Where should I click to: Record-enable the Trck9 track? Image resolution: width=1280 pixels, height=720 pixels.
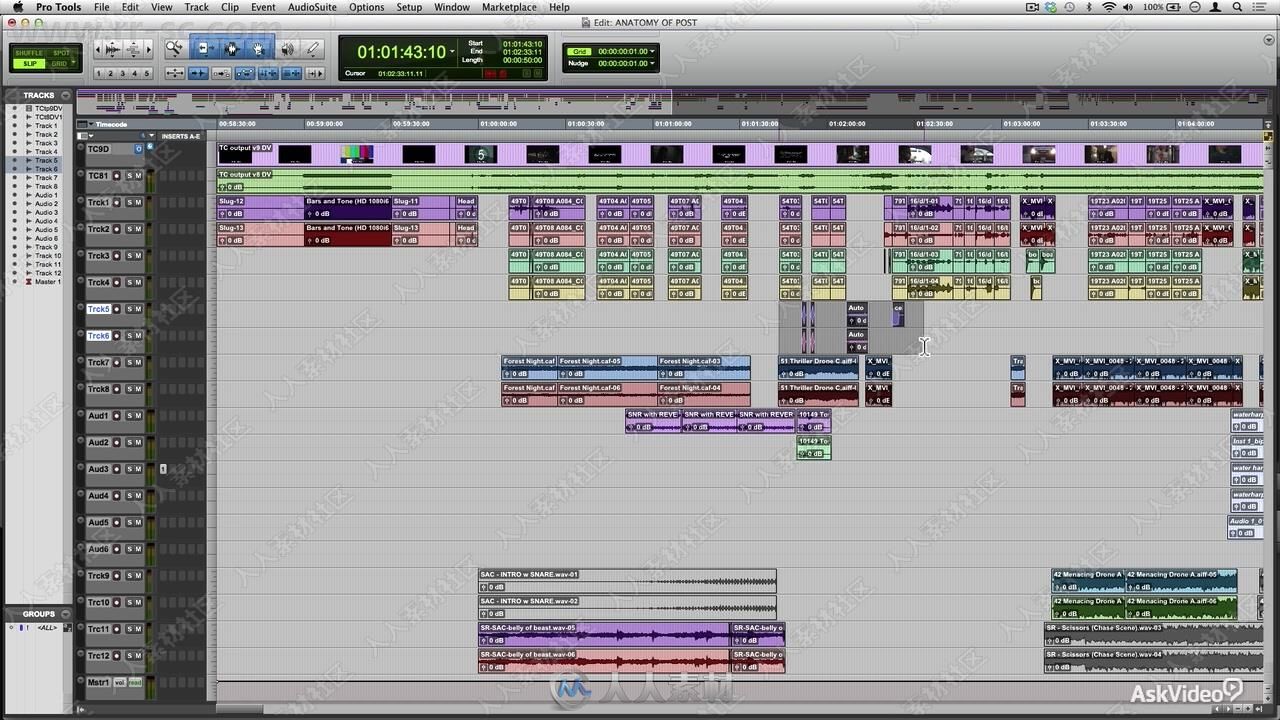pos(117,576)
